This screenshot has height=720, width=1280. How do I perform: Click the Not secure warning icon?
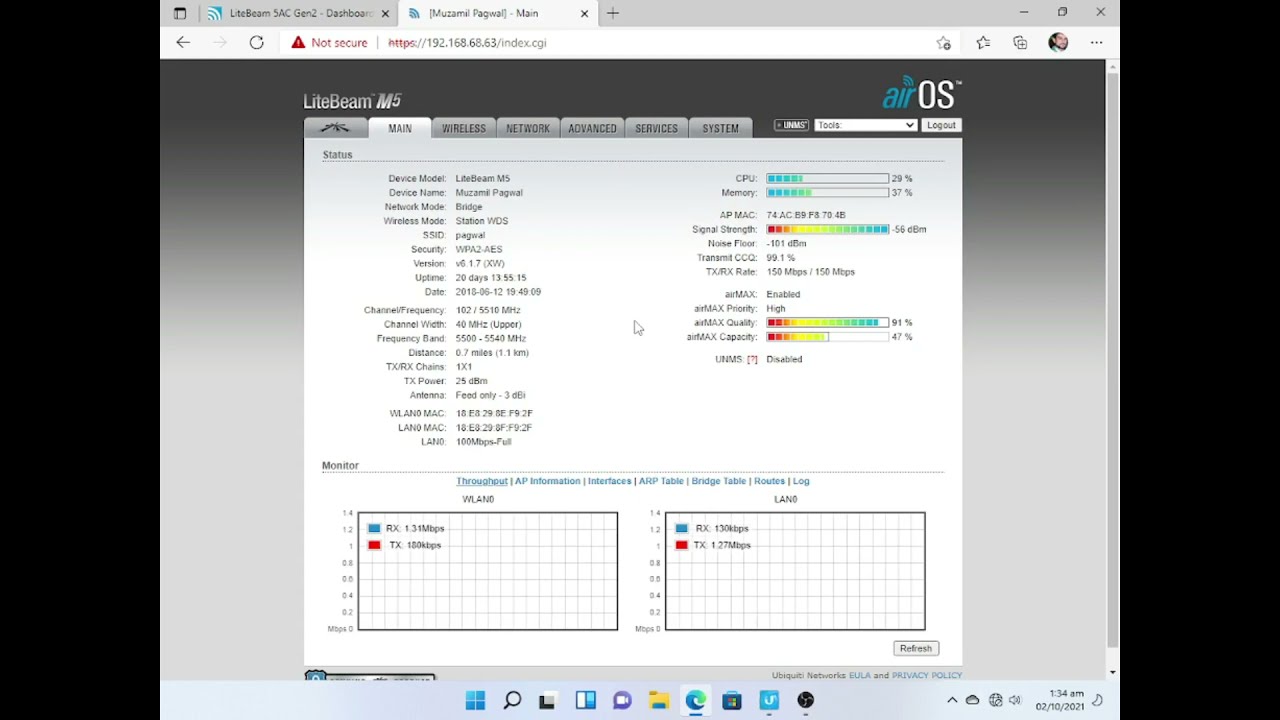tap(298, 43)
